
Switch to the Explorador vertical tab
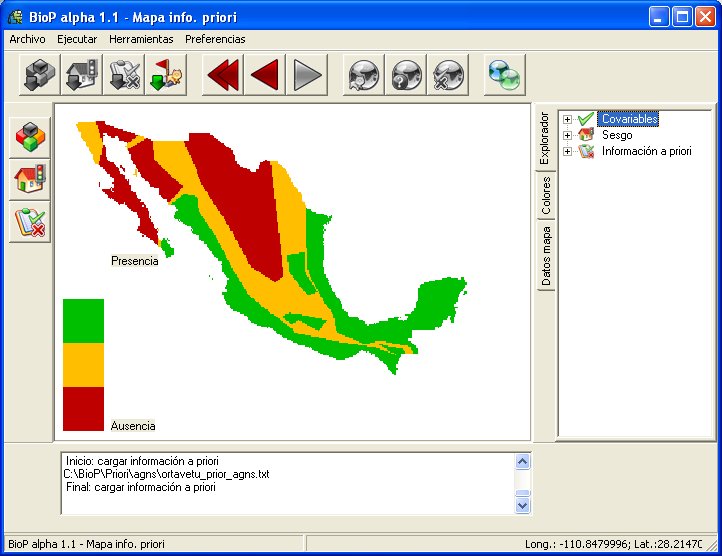tap(545, 138)
